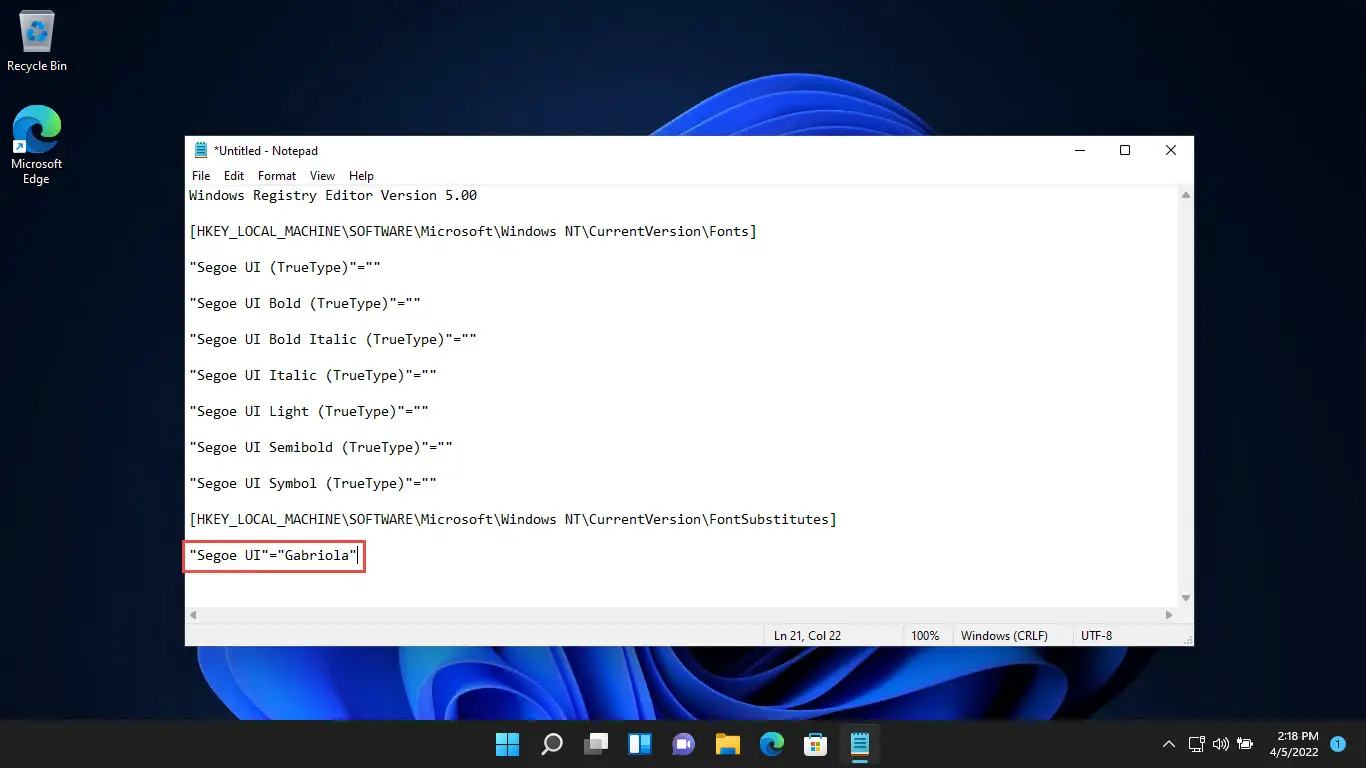Click the line ending in FontSubstitutes]
Viewport: 1366px width, 768px height.
(513, 520)
